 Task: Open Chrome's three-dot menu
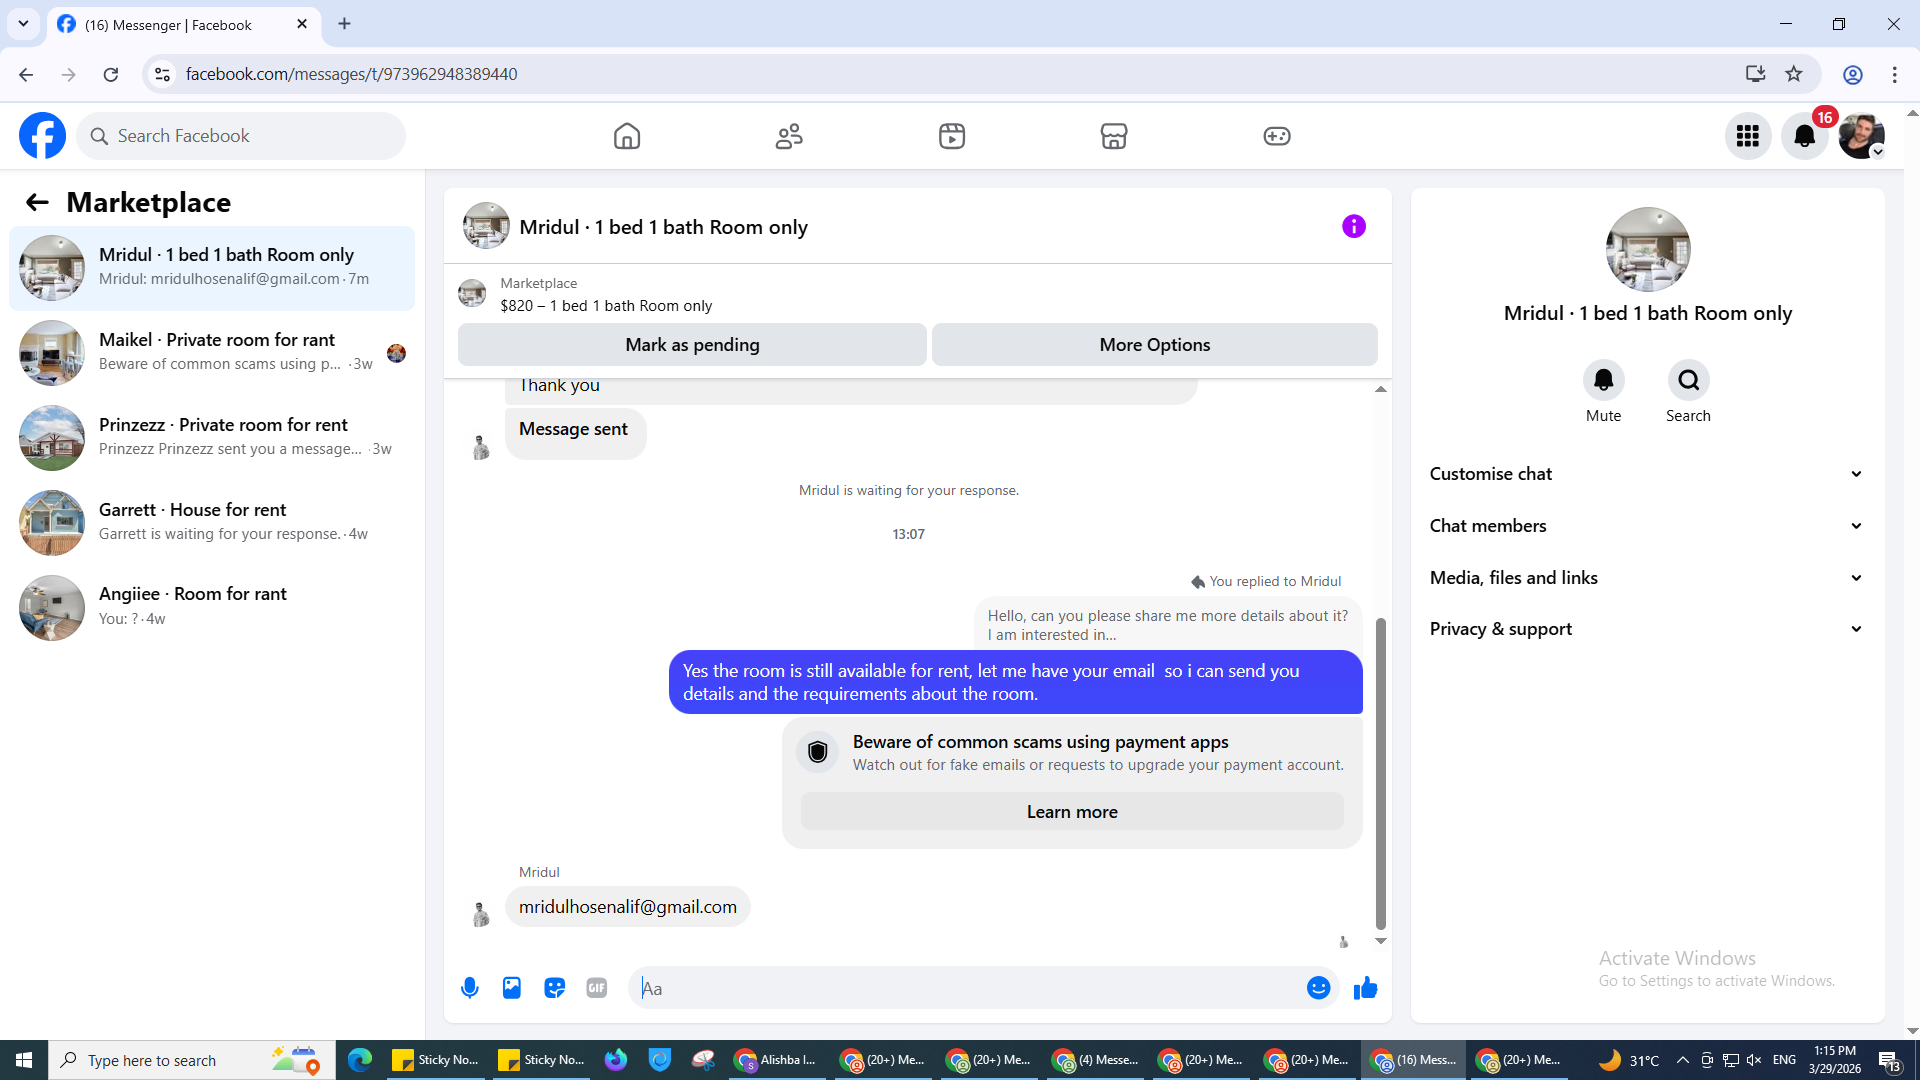tap(1895, 74)
